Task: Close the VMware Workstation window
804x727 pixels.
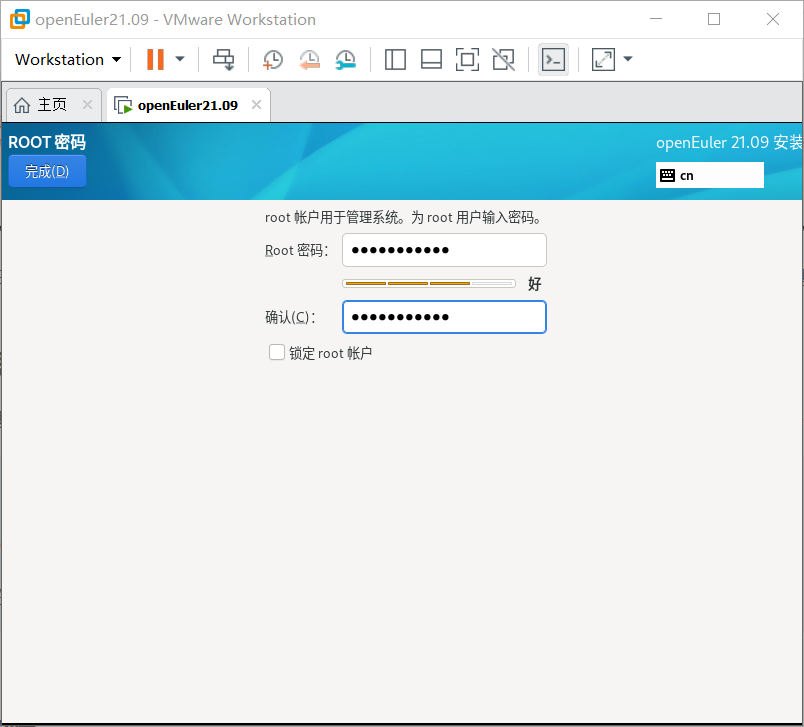Action: click(773, 19)
